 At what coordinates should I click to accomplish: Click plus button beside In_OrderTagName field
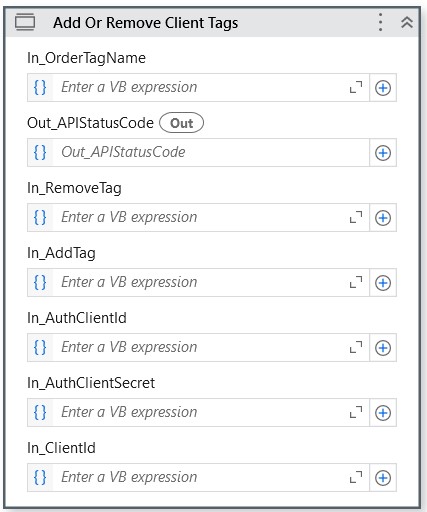click(x=383, y=88)
